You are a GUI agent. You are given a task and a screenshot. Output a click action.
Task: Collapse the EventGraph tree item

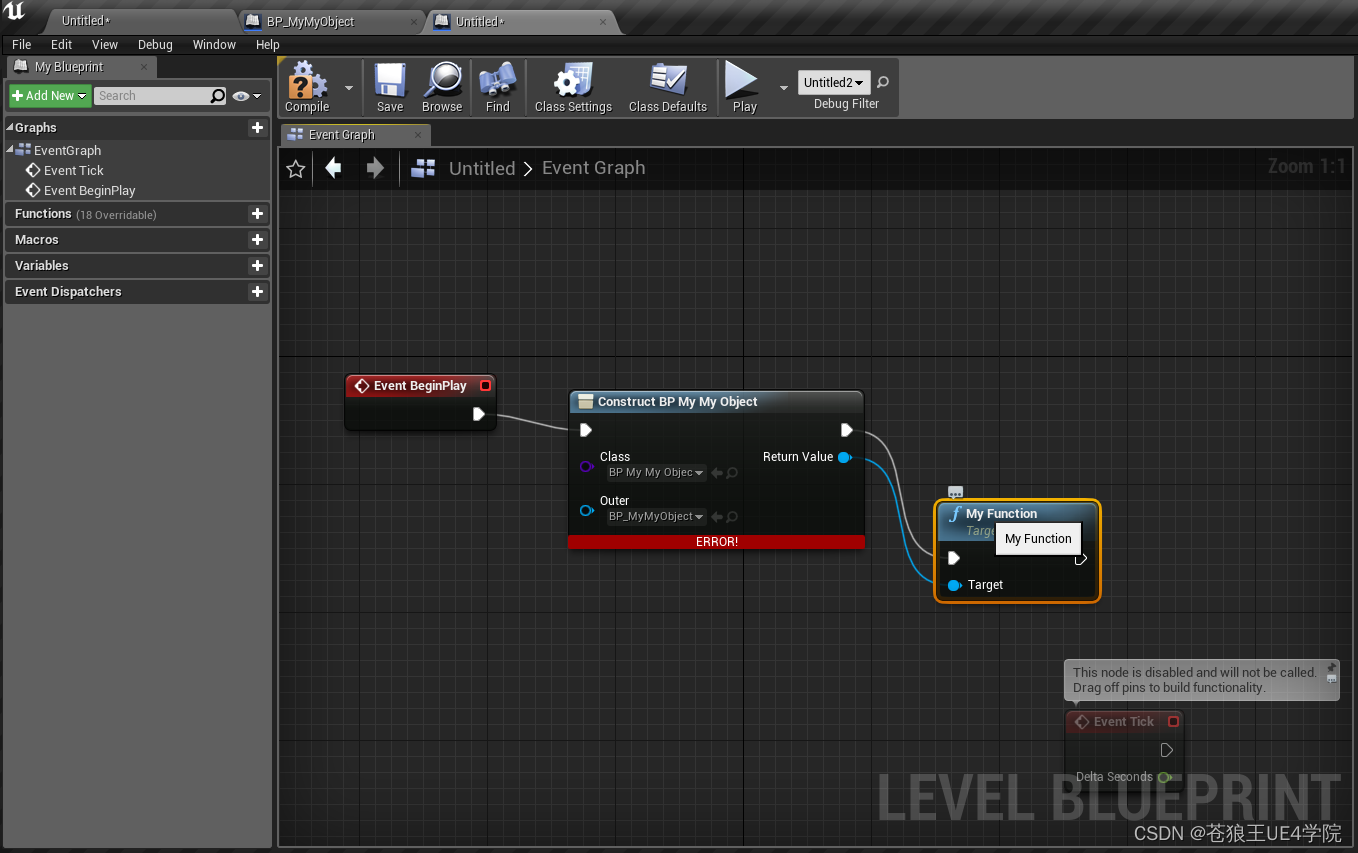pos(10,149)
